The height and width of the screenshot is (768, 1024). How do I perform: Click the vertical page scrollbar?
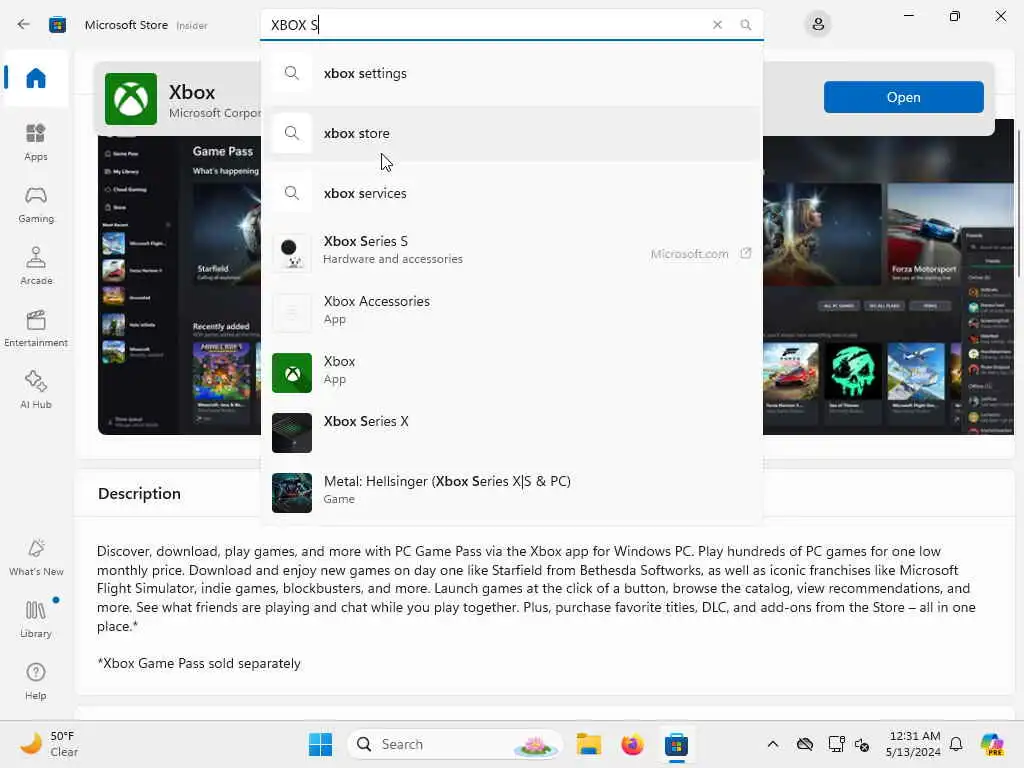click(x=1019, y=202)
